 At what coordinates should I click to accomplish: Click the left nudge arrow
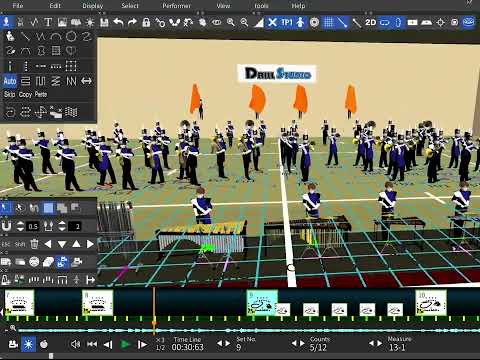[48, 244]
